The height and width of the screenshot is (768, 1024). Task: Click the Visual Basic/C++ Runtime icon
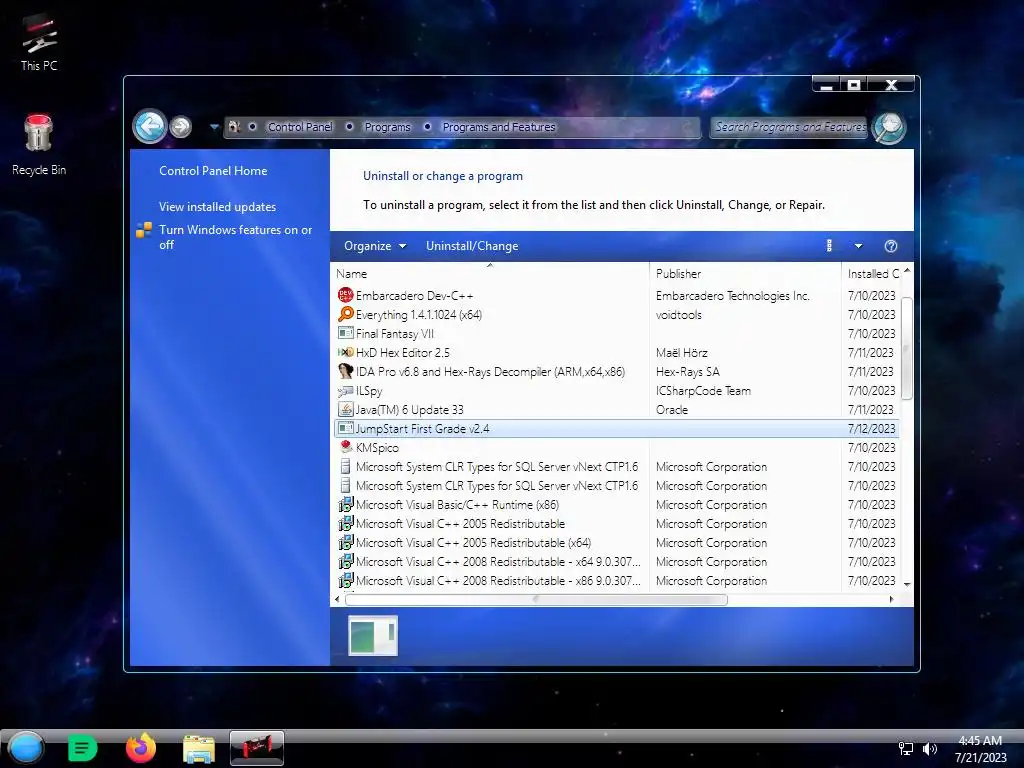345,504
